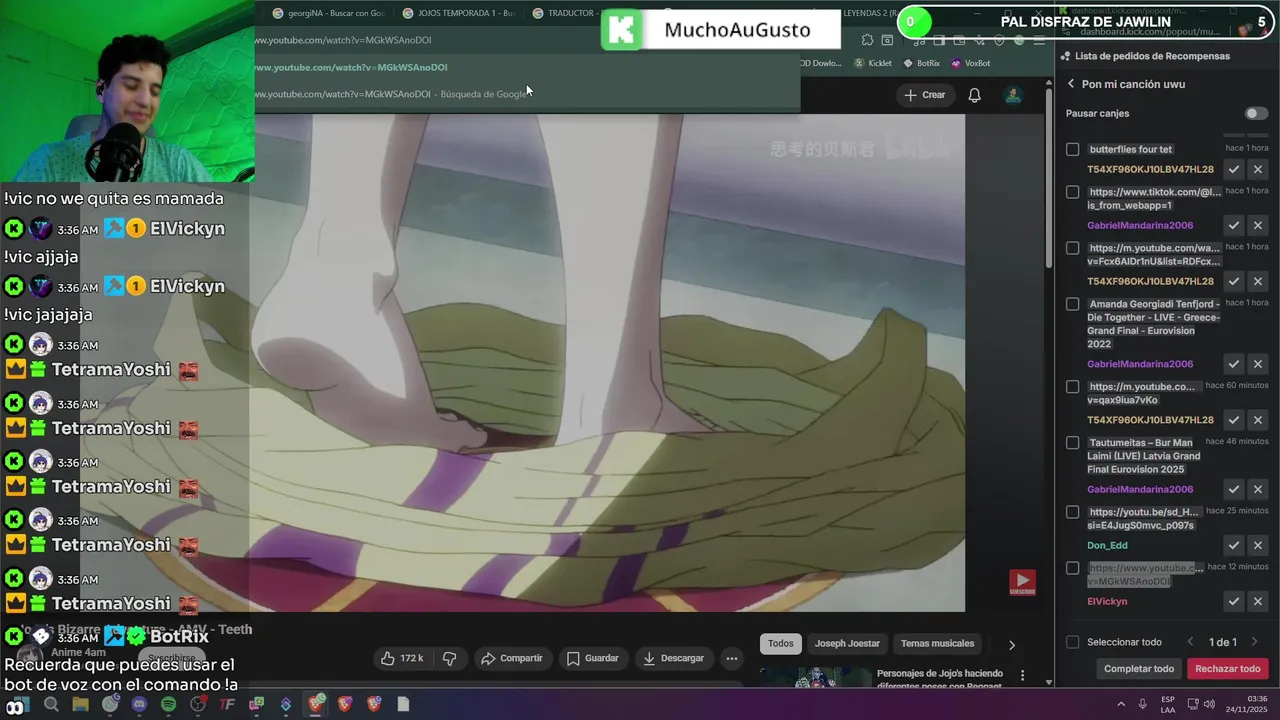
Task: Click 'Compartir' under the video
Action: click(511, 658)
